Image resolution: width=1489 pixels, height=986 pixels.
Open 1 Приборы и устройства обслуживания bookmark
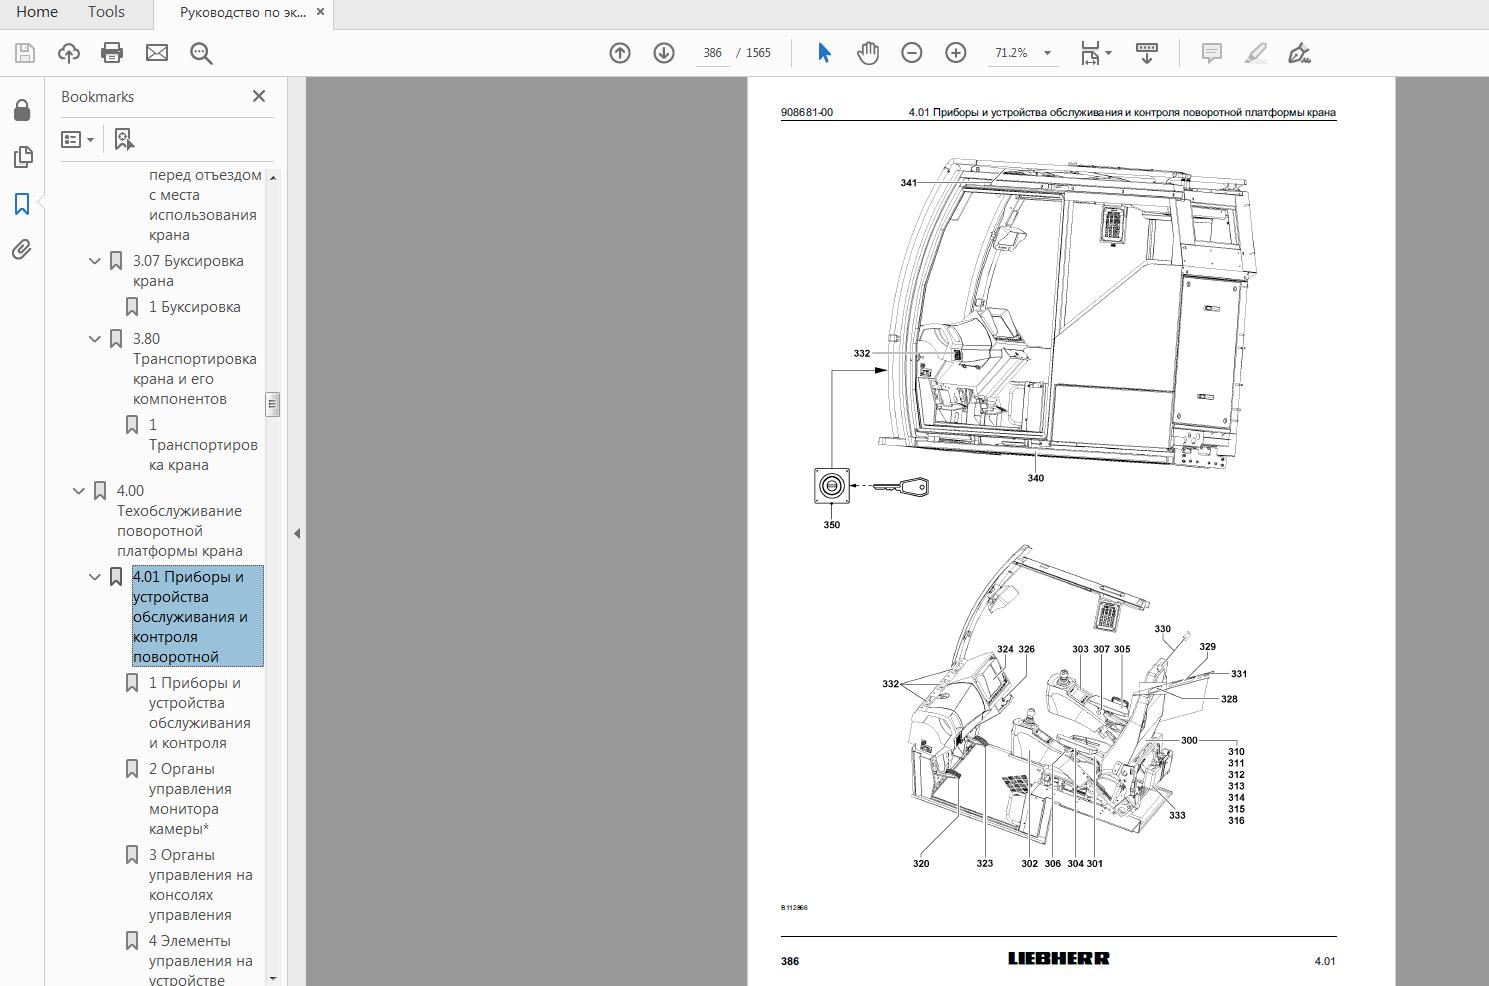click(x=199, y=713)
